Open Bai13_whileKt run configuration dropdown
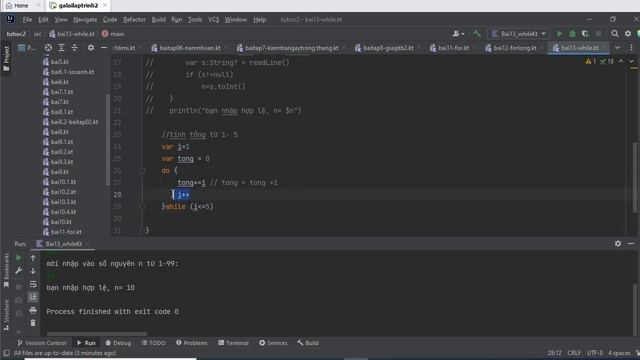Image resolution: width=640 pixels, height=360 pixels. 519,34
